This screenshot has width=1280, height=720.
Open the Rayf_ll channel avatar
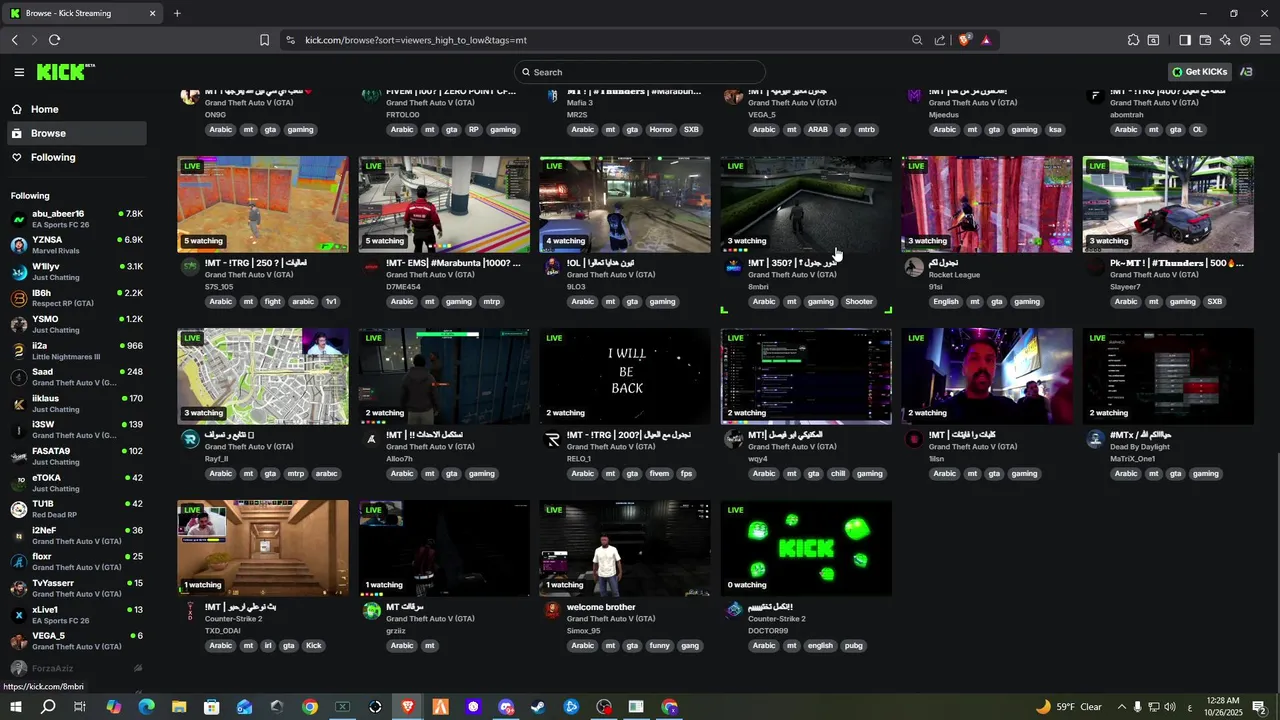pos(190,439)
